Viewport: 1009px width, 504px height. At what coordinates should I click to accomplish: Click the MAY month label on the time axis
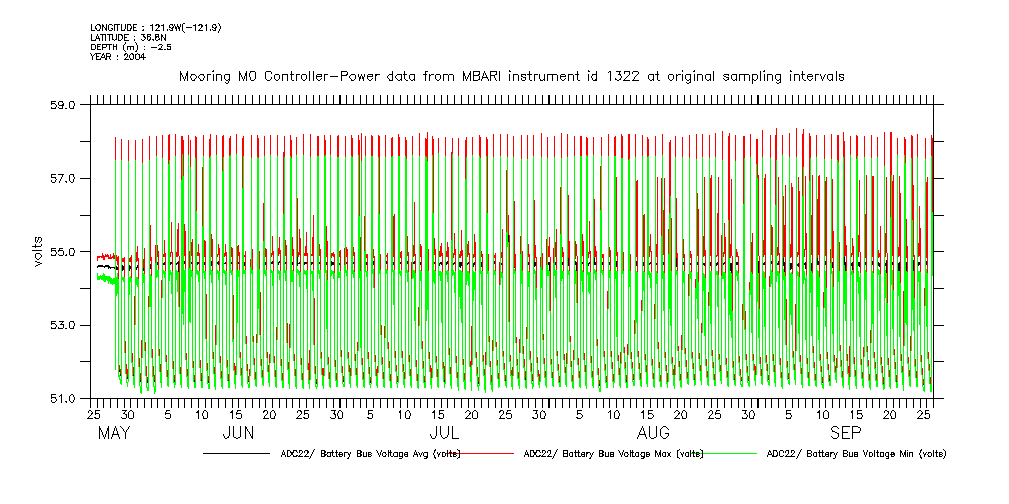(114, 434)
